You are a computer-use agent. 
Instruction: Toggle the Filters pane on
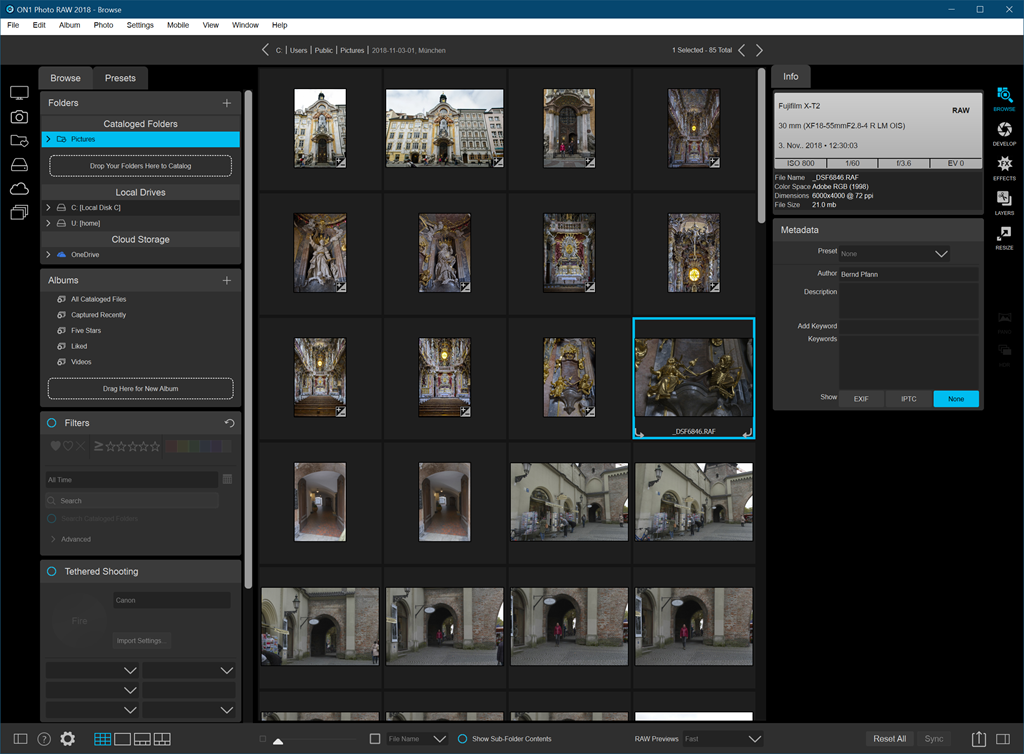click(51, 423)
